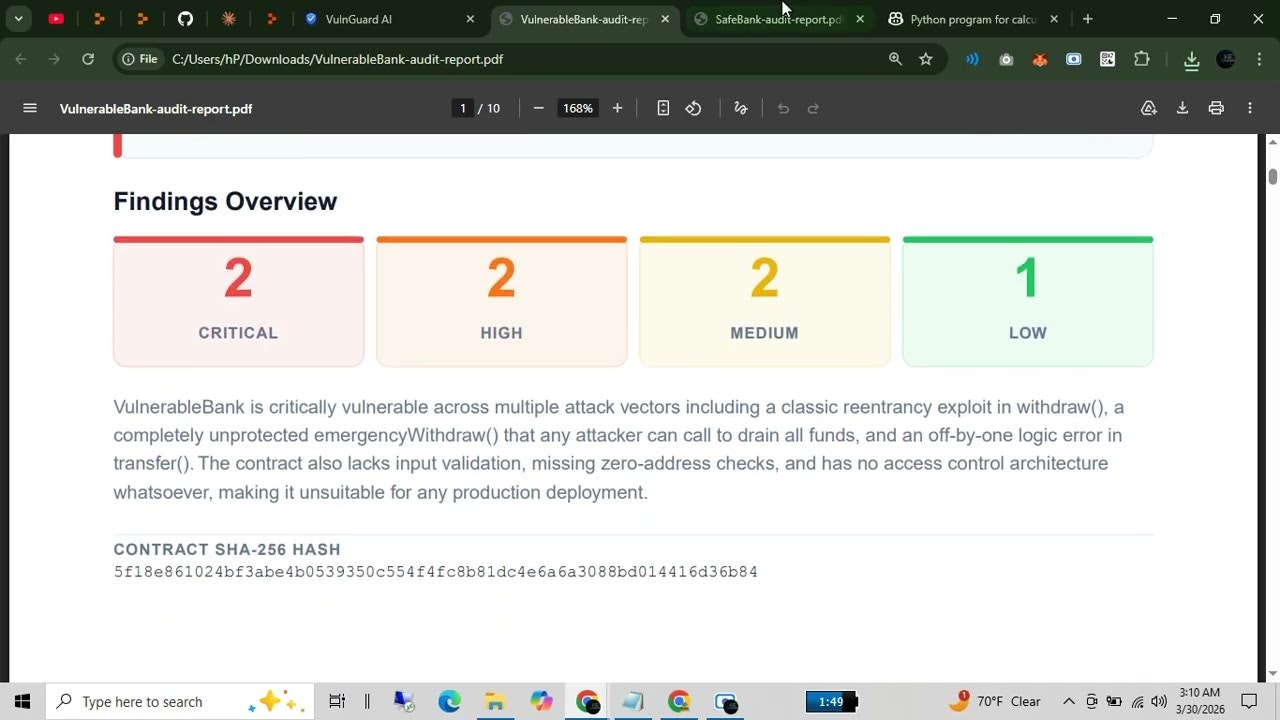The image size is (1280, 720).
Task: Switch to fit-to-page view mode
Action: pos(663,108)
